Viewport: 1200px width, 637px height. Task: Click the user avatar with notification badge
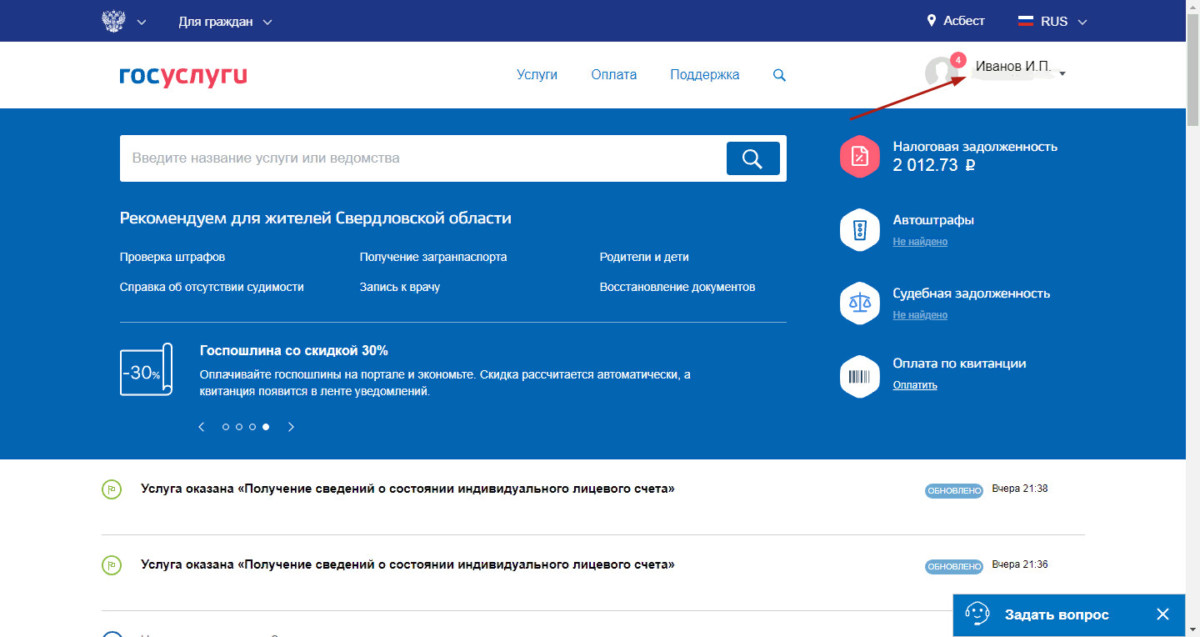(x=941, y=71)
